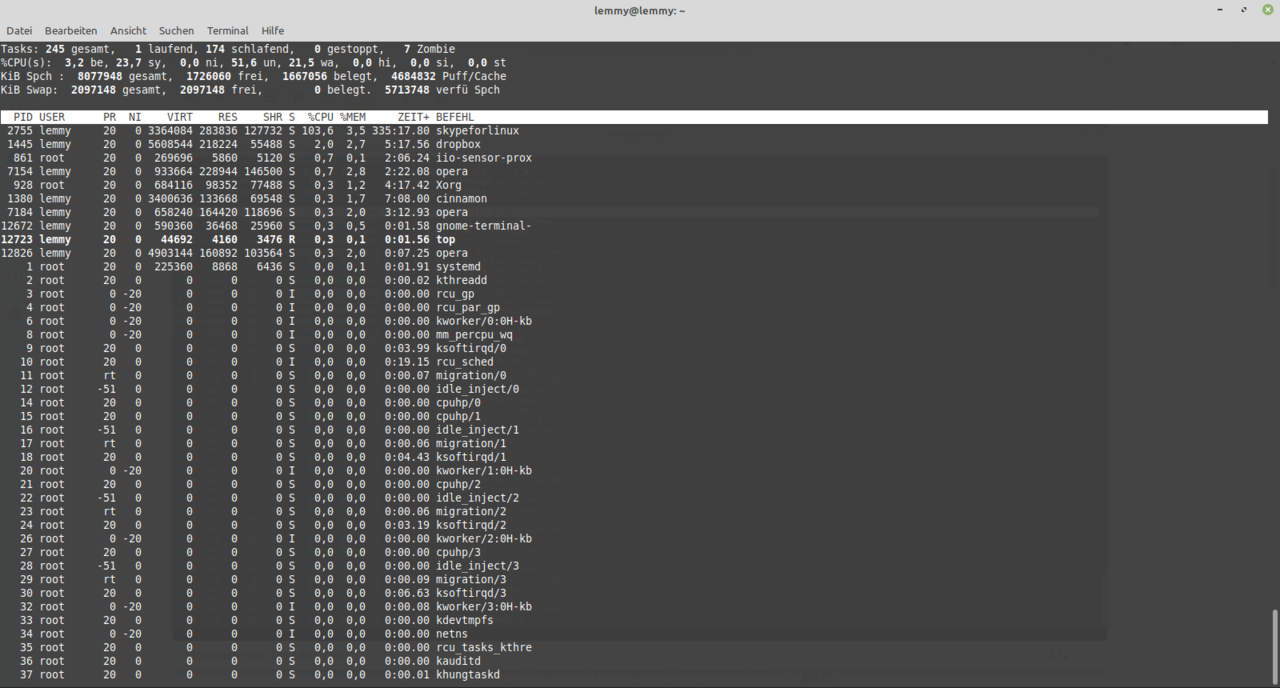Select the iio-sensor-prox process name
This screenshot has width=1280, height=688.
(x=484, y=158)
